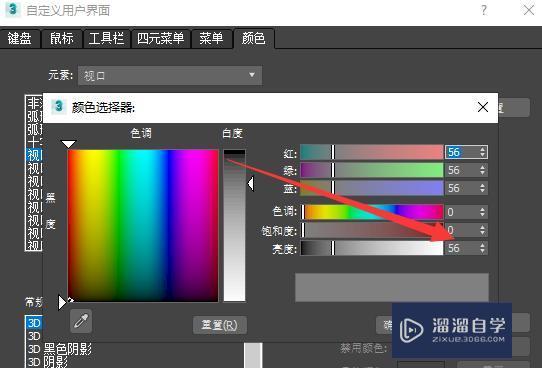
Task: Click the red (红) slider bar
Action: coord(372,152)
